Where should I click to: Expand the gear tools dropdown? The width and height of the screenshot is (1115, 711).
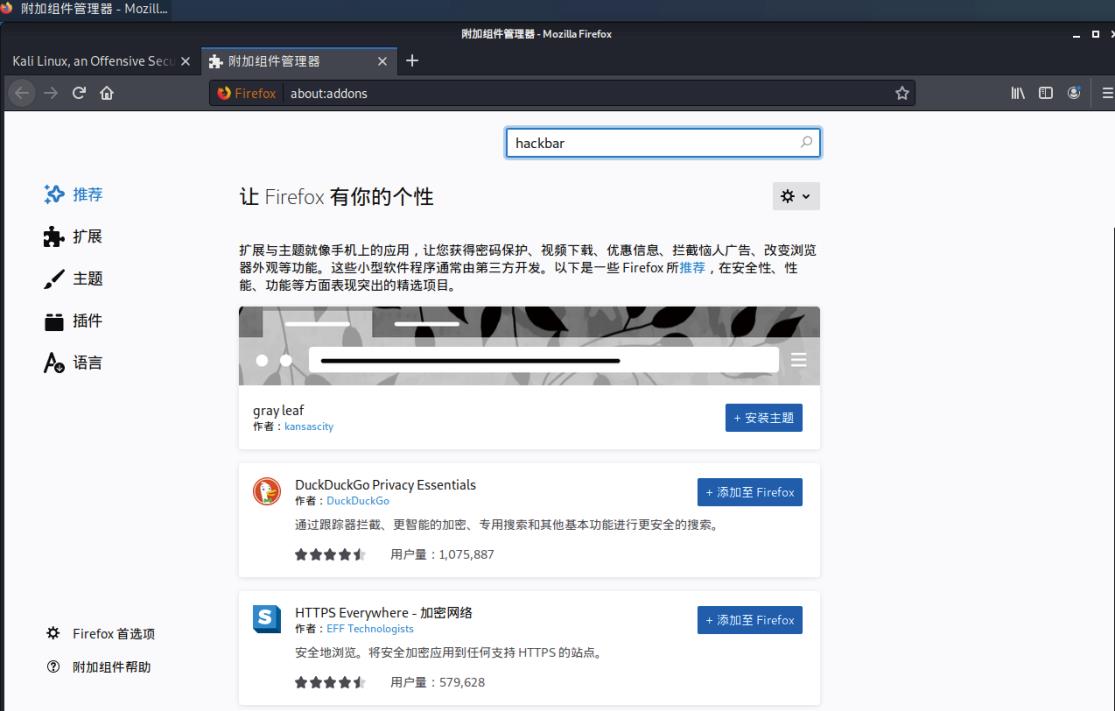(796, 197)
